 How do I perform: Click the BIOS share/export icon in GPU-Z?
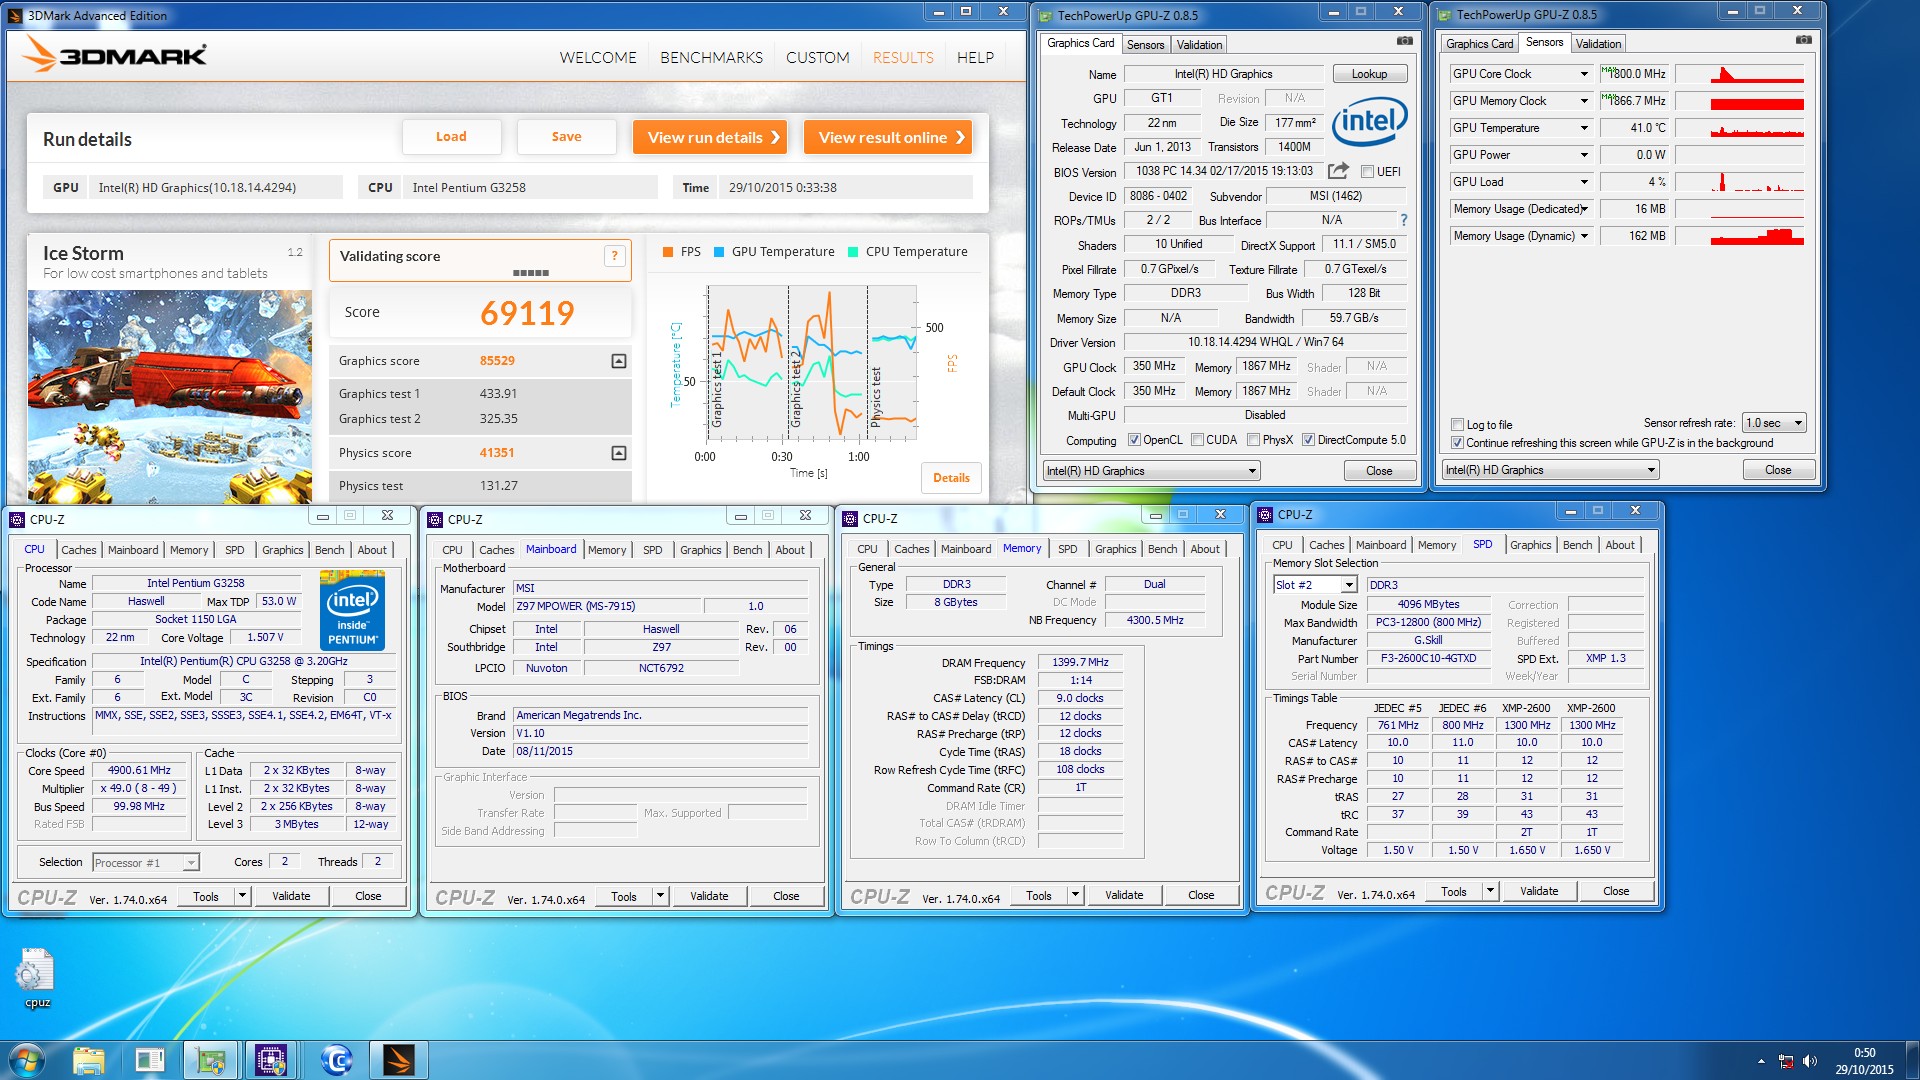1338,171
